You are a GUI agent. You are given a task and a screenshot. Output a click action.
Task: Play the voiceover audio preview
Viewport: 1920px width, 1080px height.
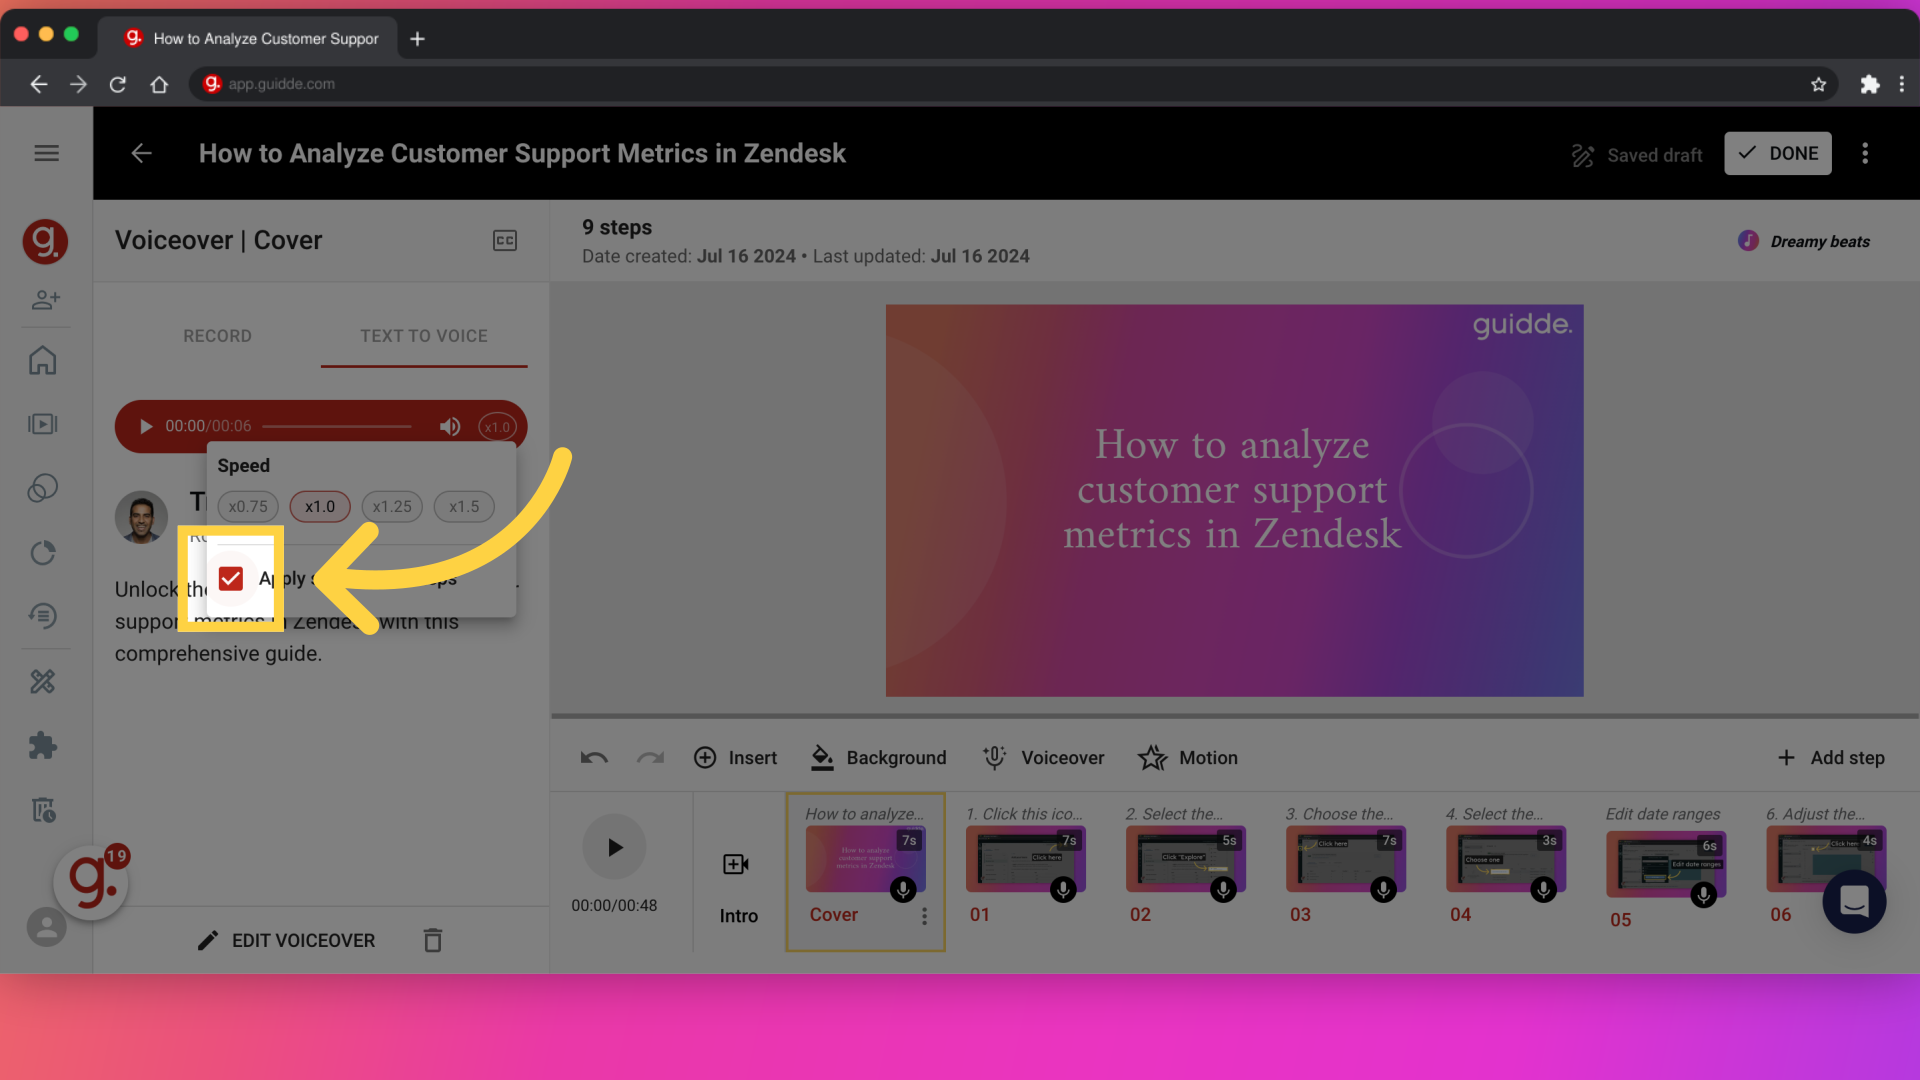coord(146,427)
